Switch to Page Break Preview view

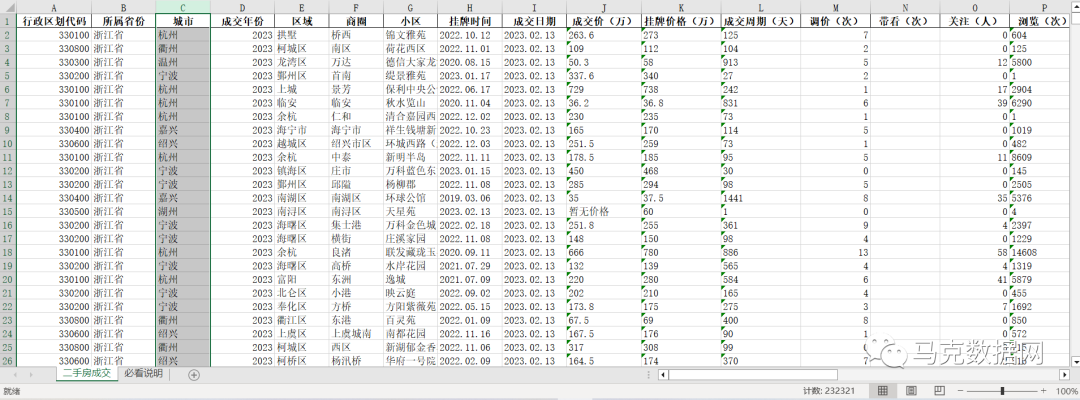tap(939, 391)
